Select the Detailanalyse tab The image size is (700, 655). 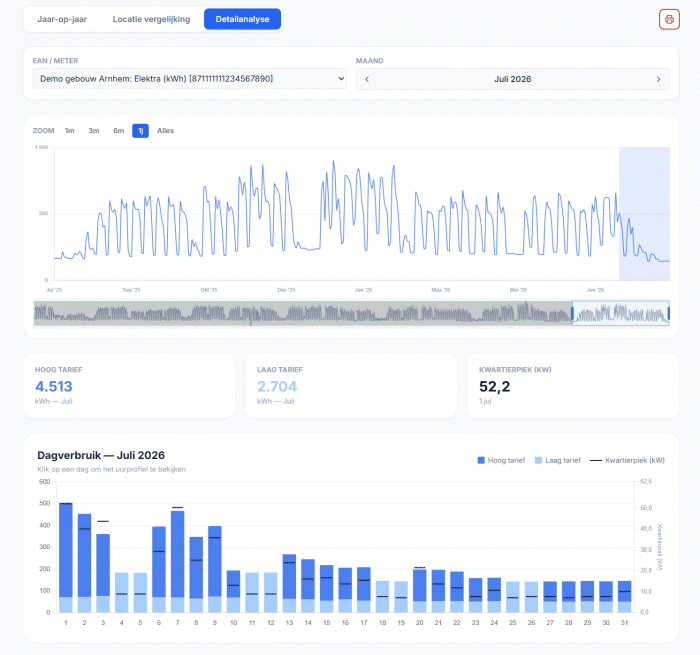tap(242, 19)
